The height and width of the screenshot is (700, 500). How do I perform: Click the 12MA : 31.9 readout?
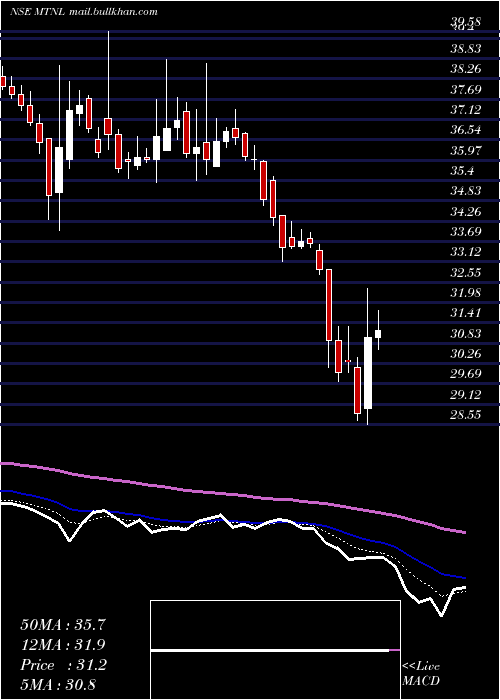pyautogui.click(x=63, y=645)
